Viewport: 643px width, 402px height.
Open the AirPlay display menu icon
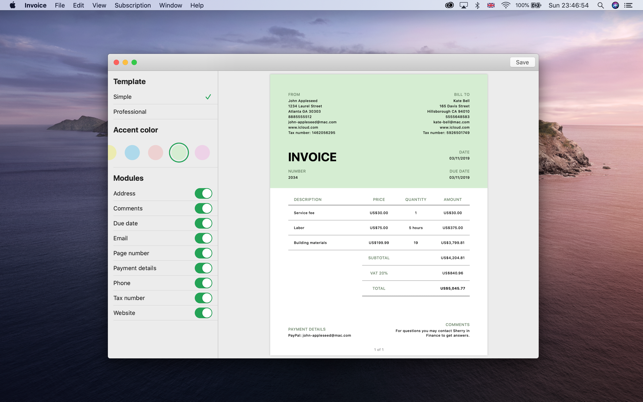(x=463, y=5)
